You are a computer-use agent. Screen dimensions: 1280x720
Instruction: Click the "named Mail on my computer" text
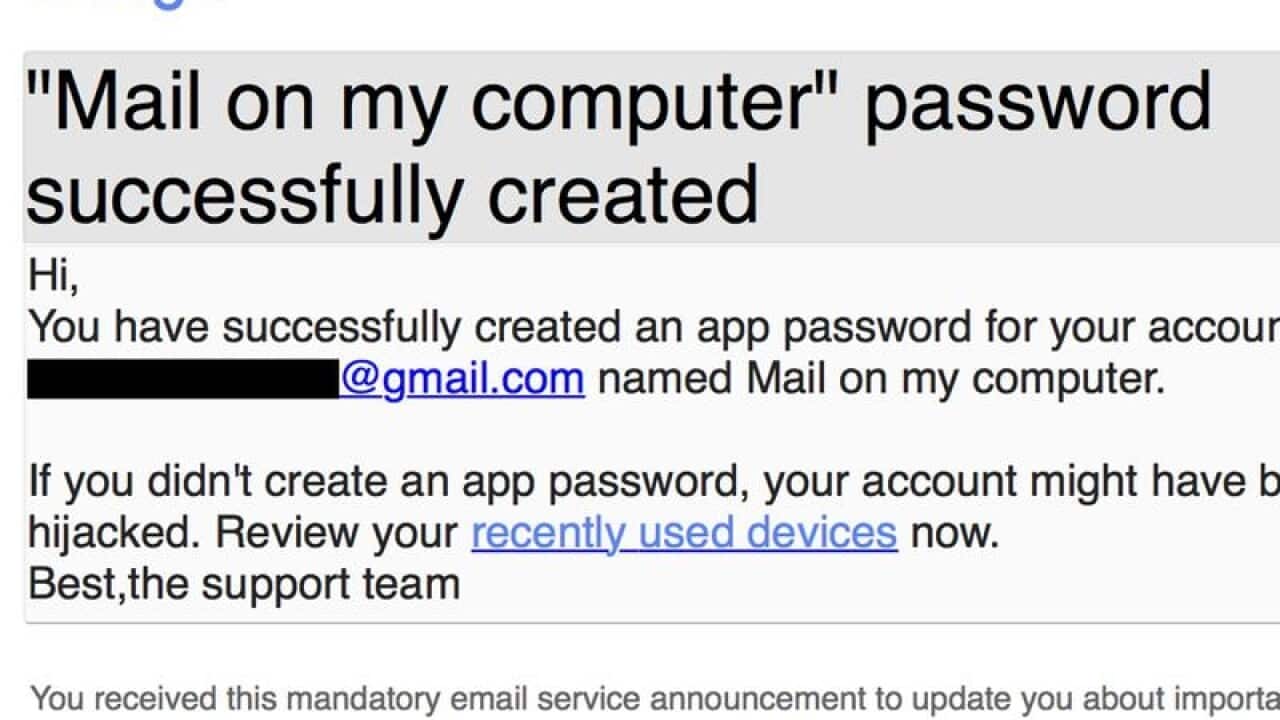[880, 379]
